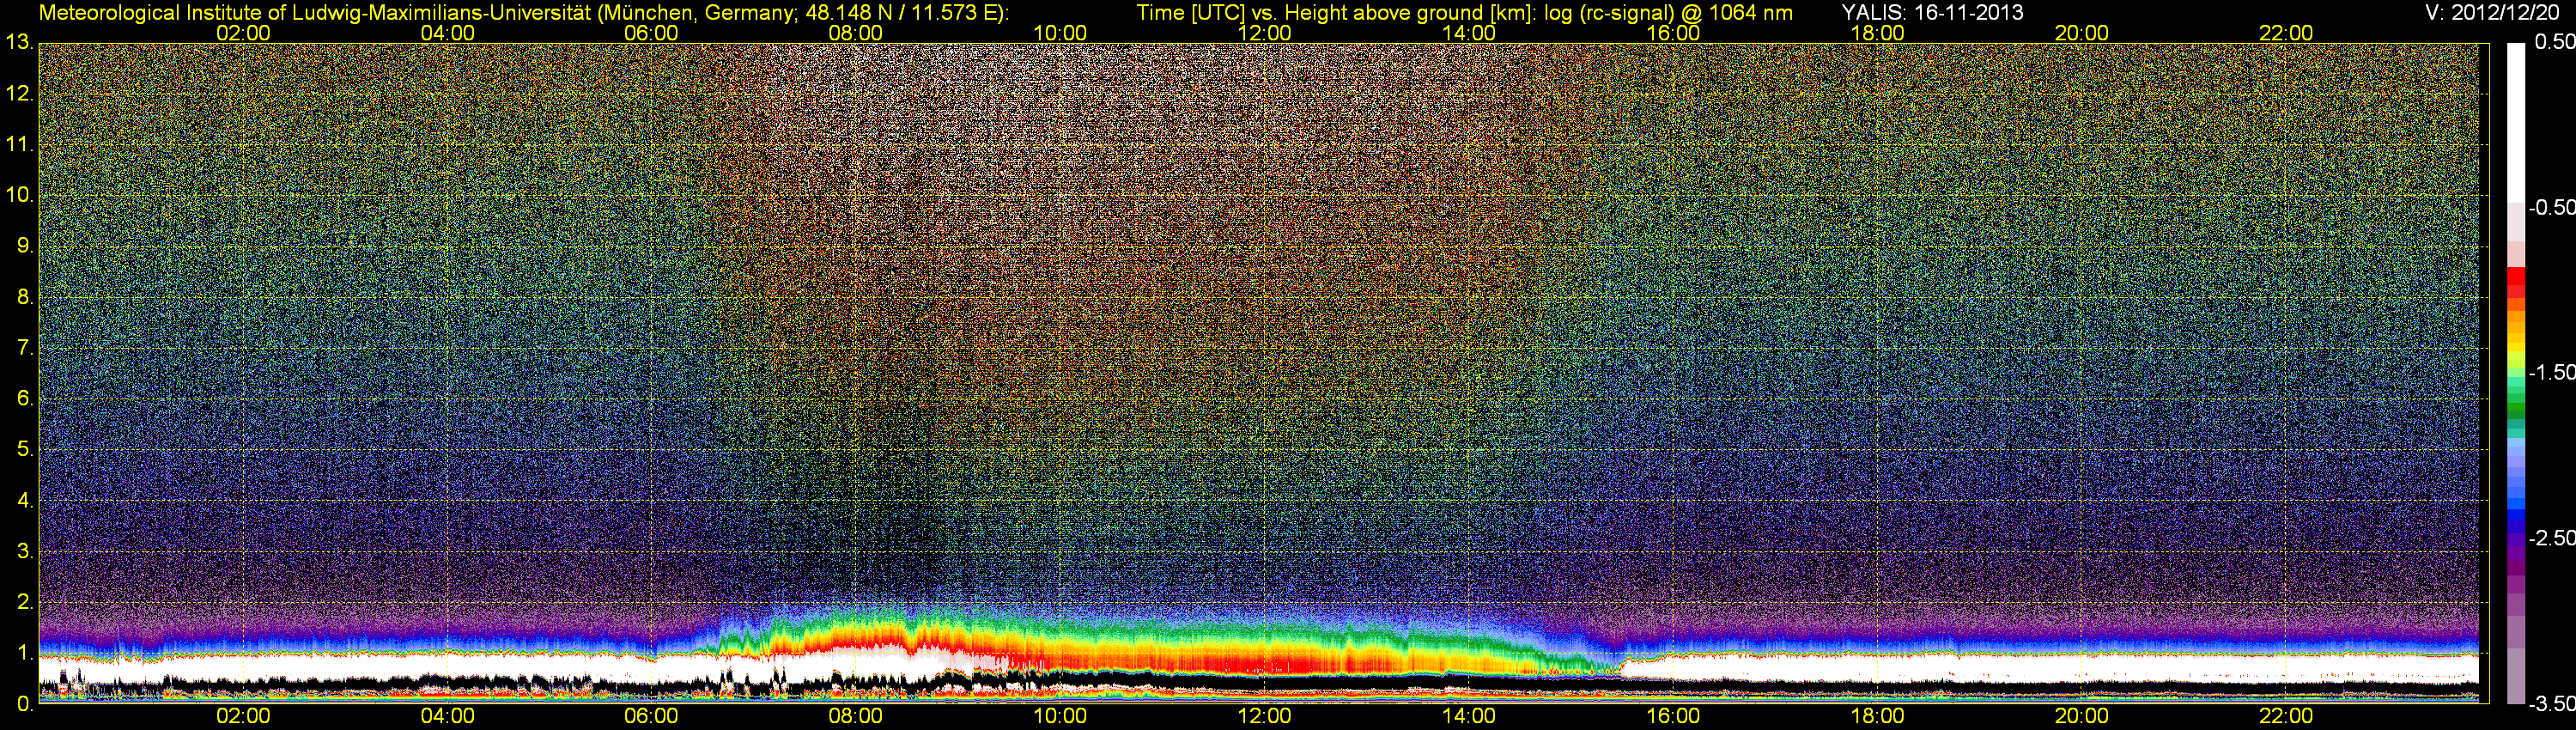Click the '-1.50' color scale label

(x=2551, y=372)
